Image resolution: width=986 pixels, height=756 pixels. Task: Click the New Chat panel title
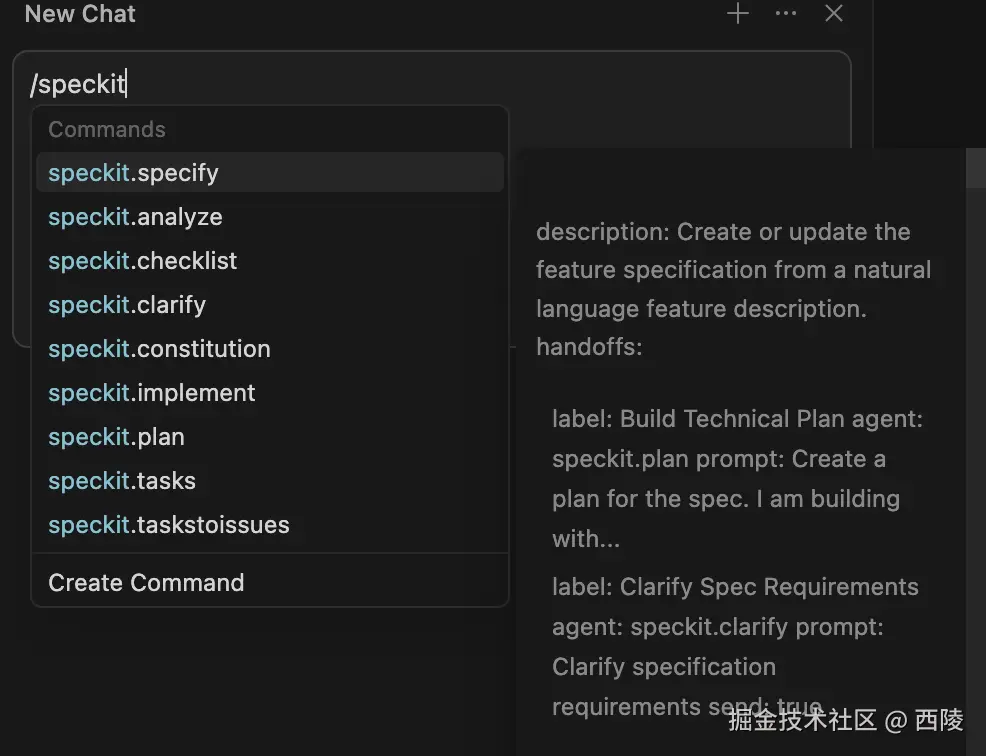tap(80, 14)
